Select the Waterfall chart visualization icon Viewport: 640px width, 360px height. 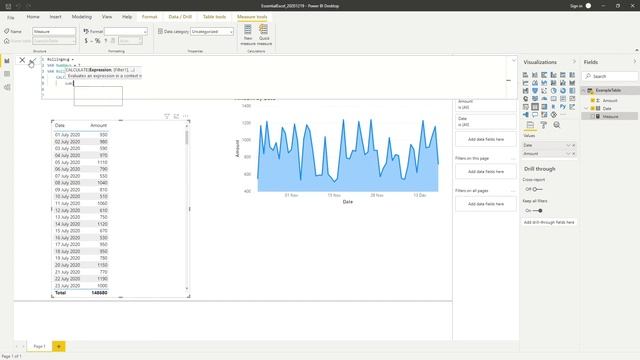click(x=525, y=91)
